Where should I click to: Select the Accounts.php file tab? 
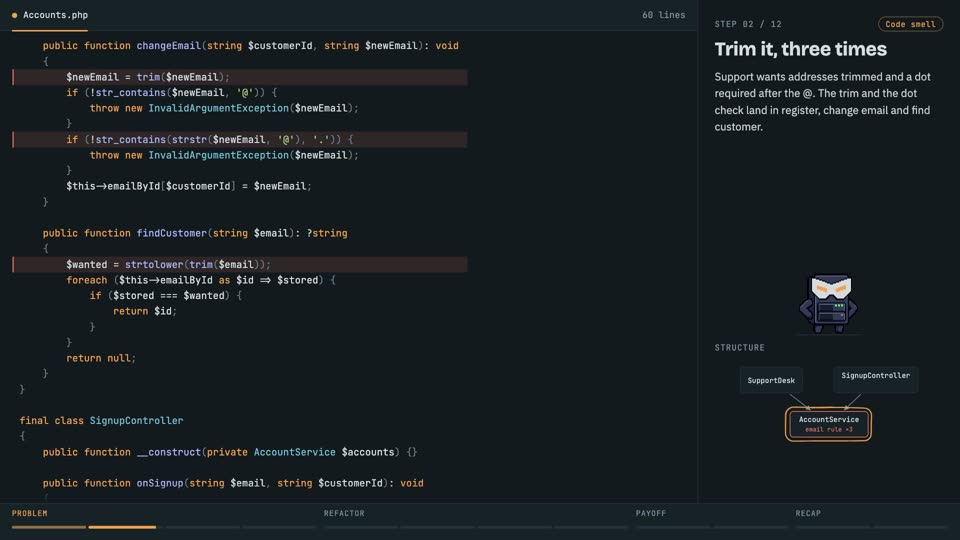tap(50, 15)
